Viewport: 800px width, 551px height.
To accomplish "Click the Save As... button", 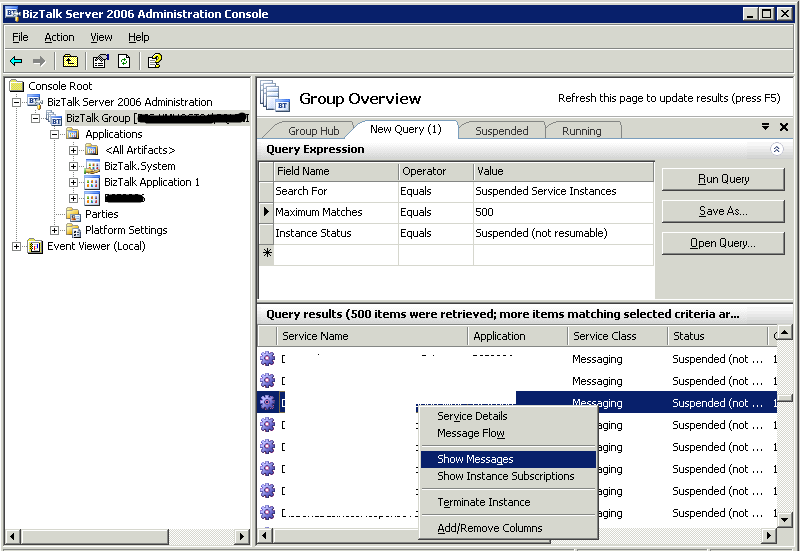I will [723, 211].
